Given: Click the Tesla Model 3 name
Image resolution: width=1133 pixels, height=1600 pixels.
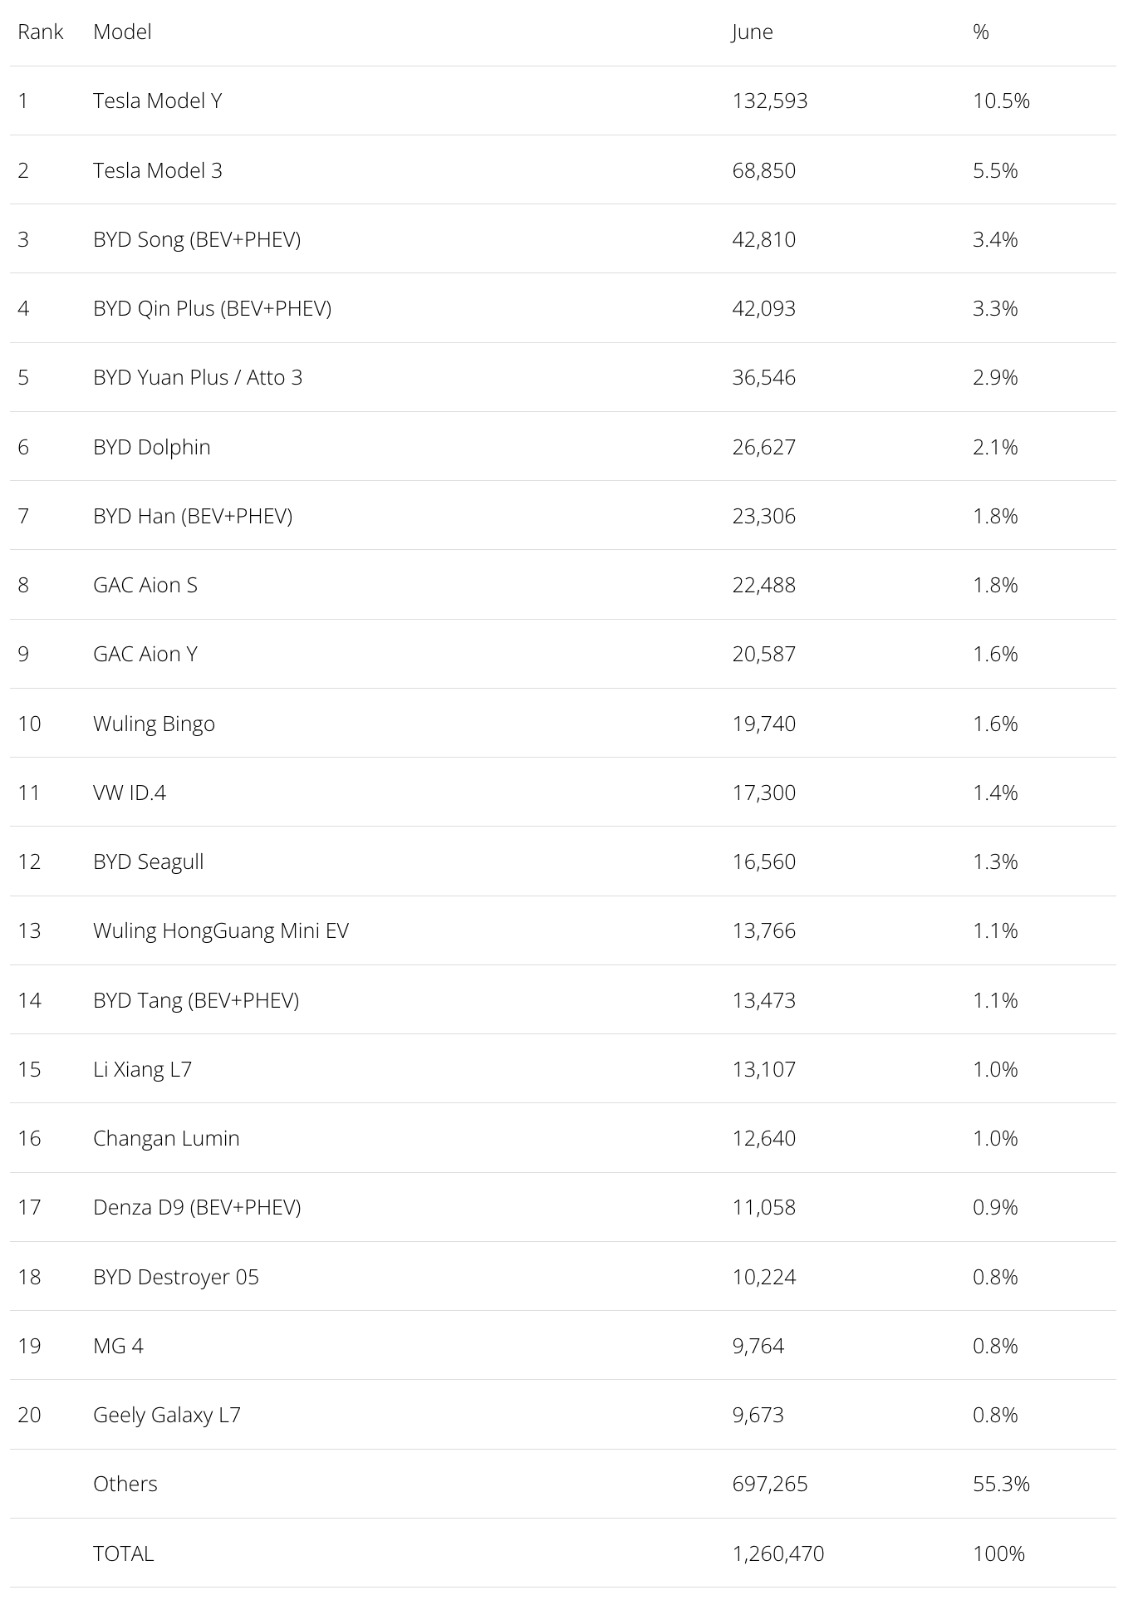Looking at the screenshot, I should pyautogui.click(x=157, y=170).
